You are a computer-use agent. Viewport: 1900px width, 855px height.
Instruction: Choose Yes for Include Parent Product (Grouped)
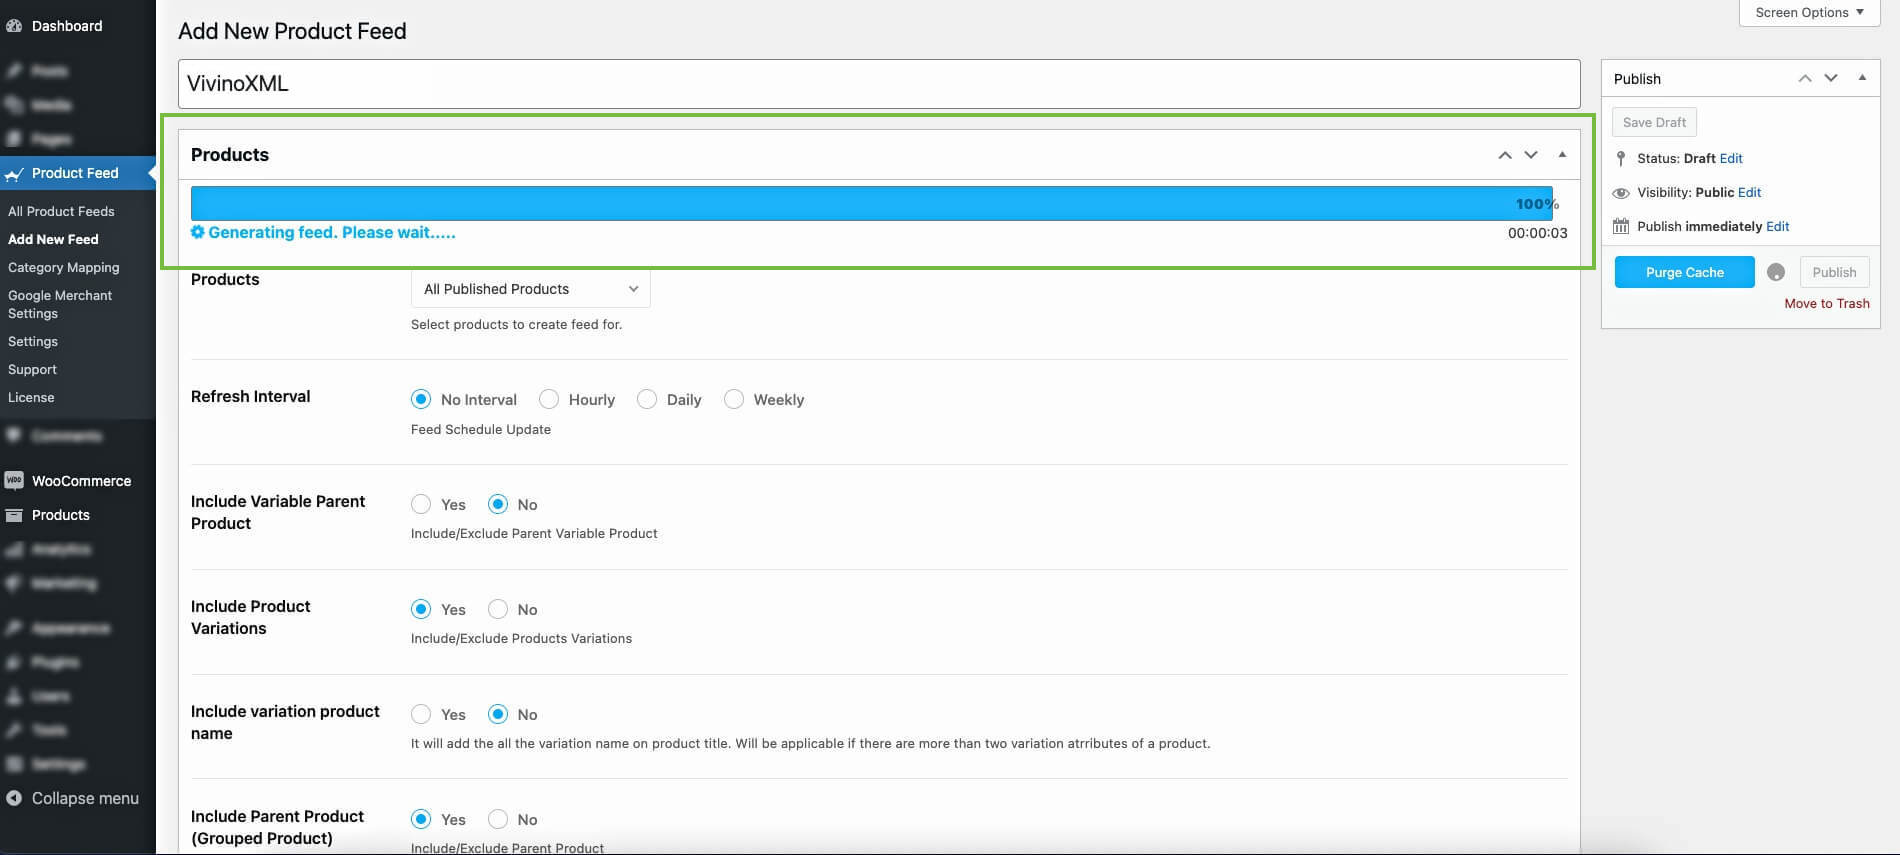[421, 819]
